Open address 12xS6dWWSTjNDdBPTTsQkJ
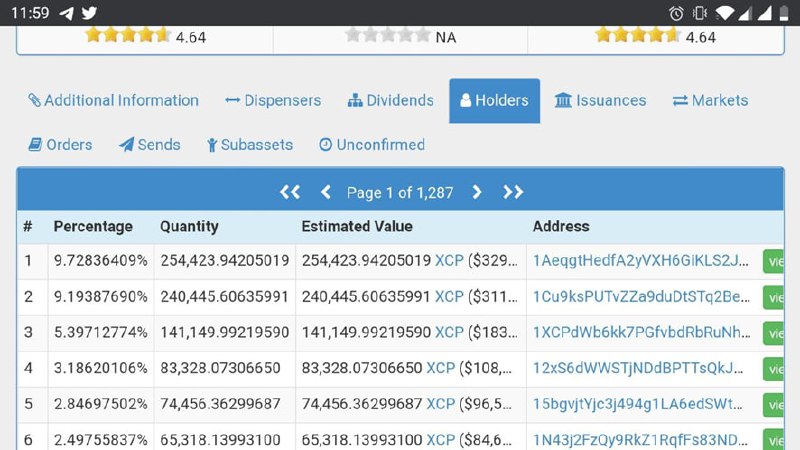The image size is (800, 450). coord(638,368)
